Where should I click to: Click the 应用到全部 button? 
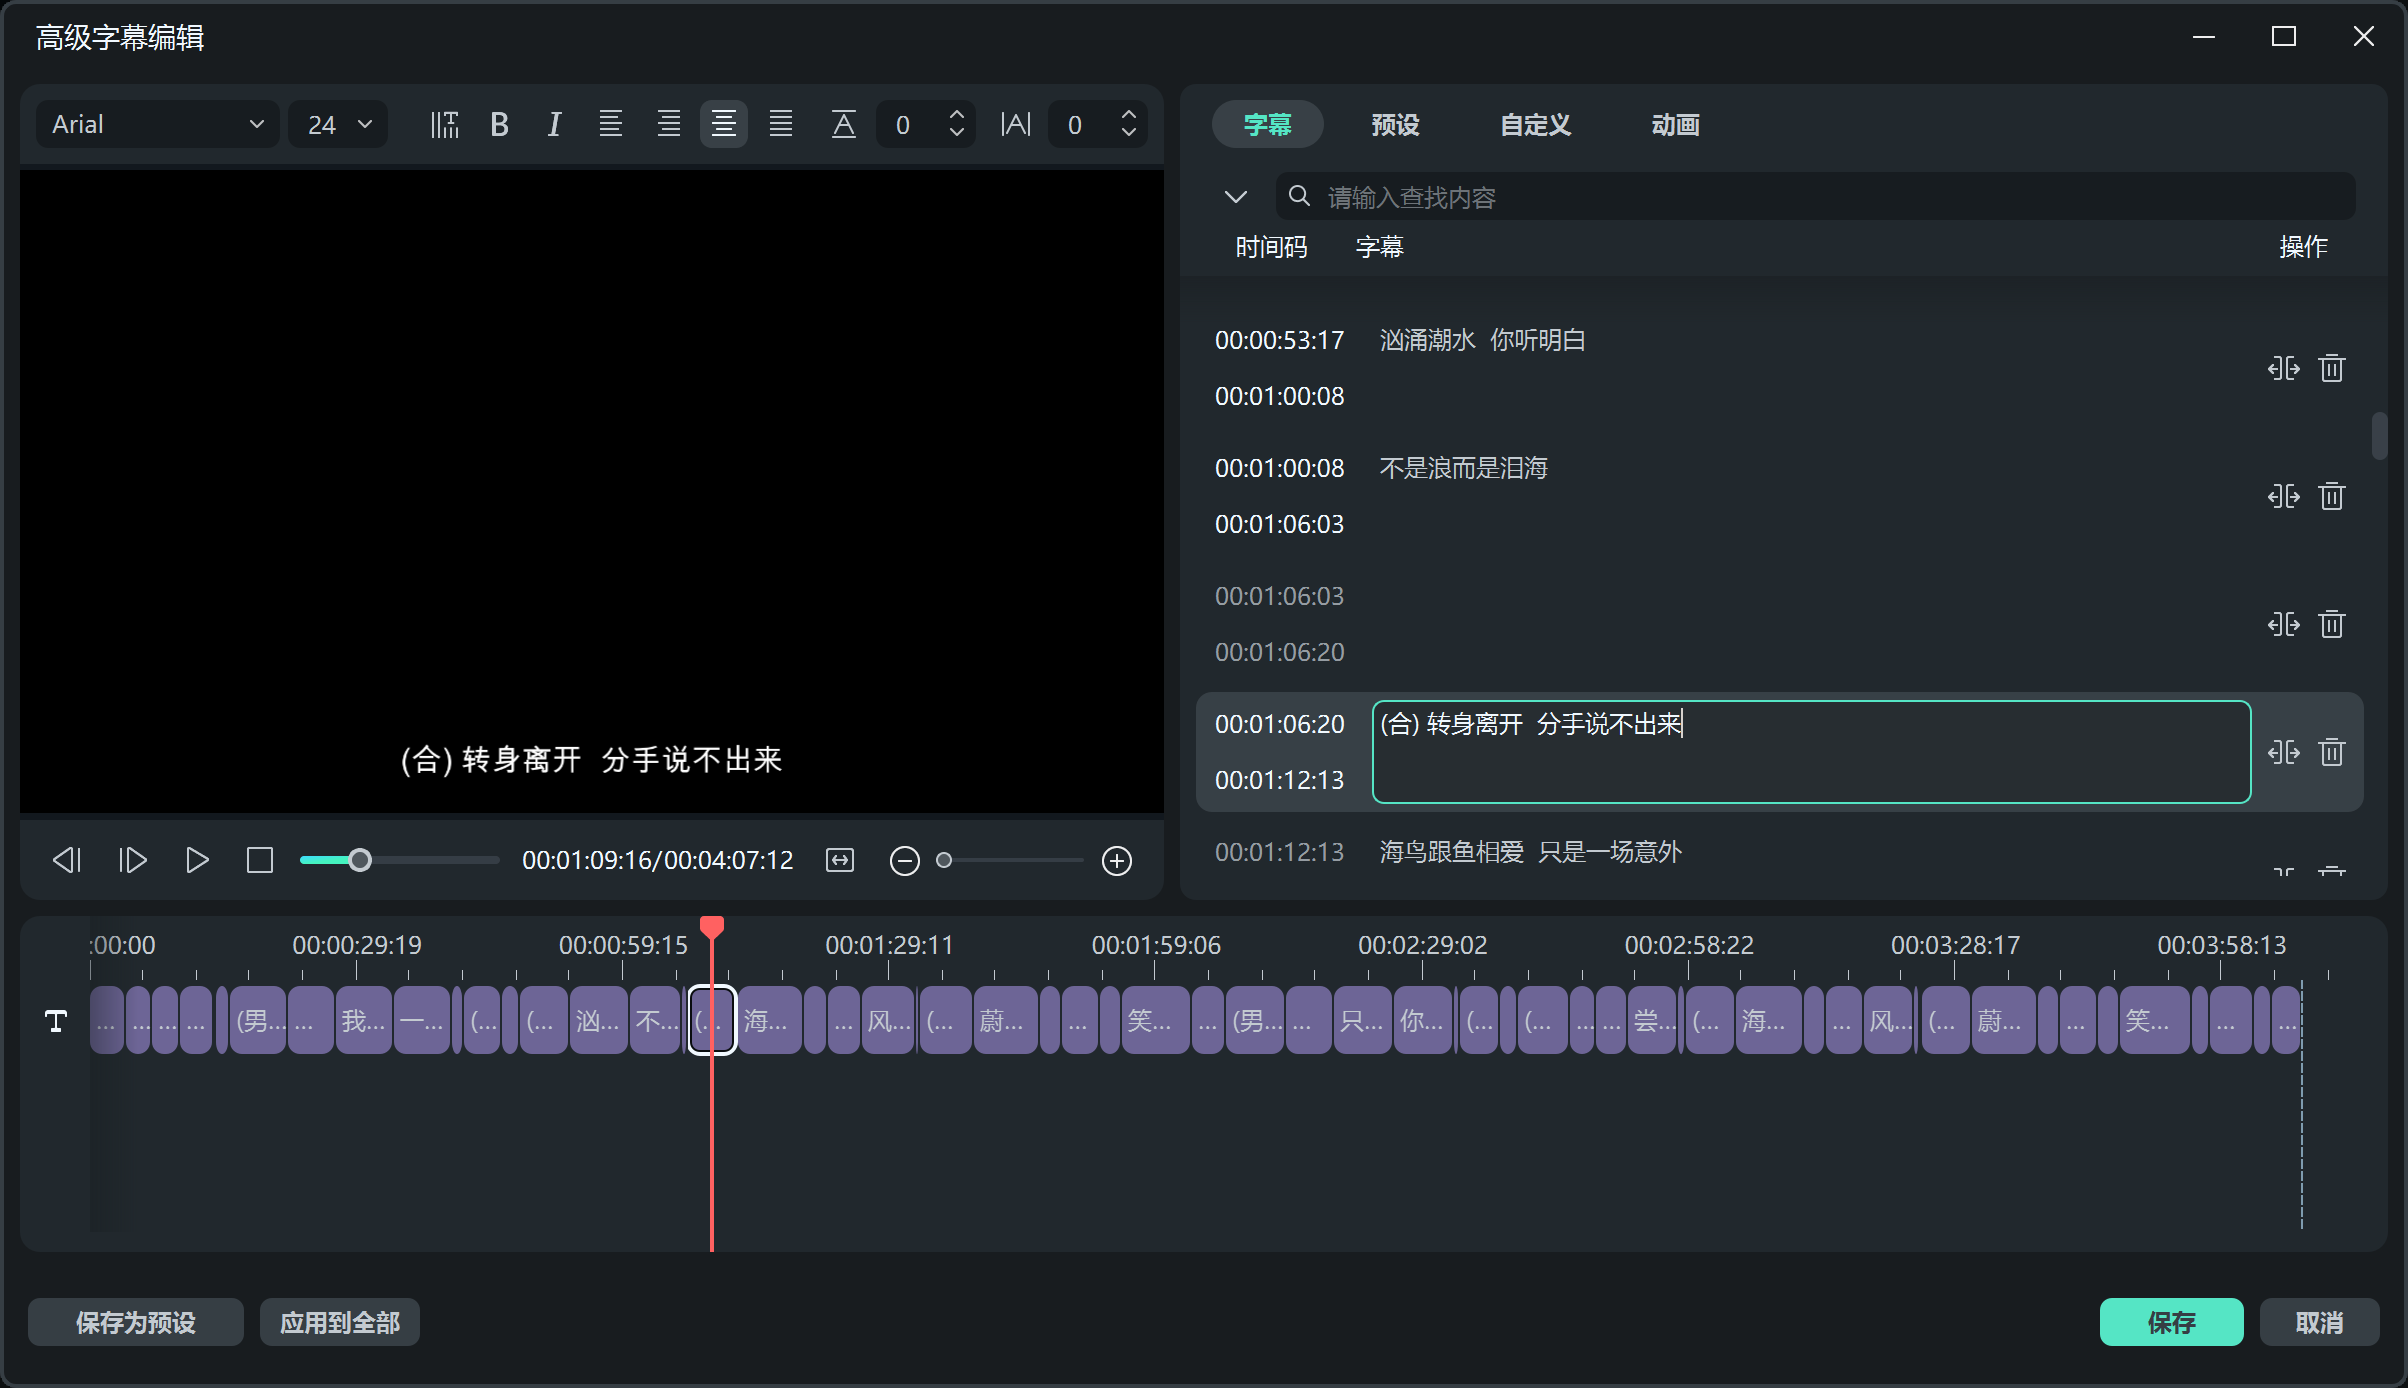[x=339, y=1322]
